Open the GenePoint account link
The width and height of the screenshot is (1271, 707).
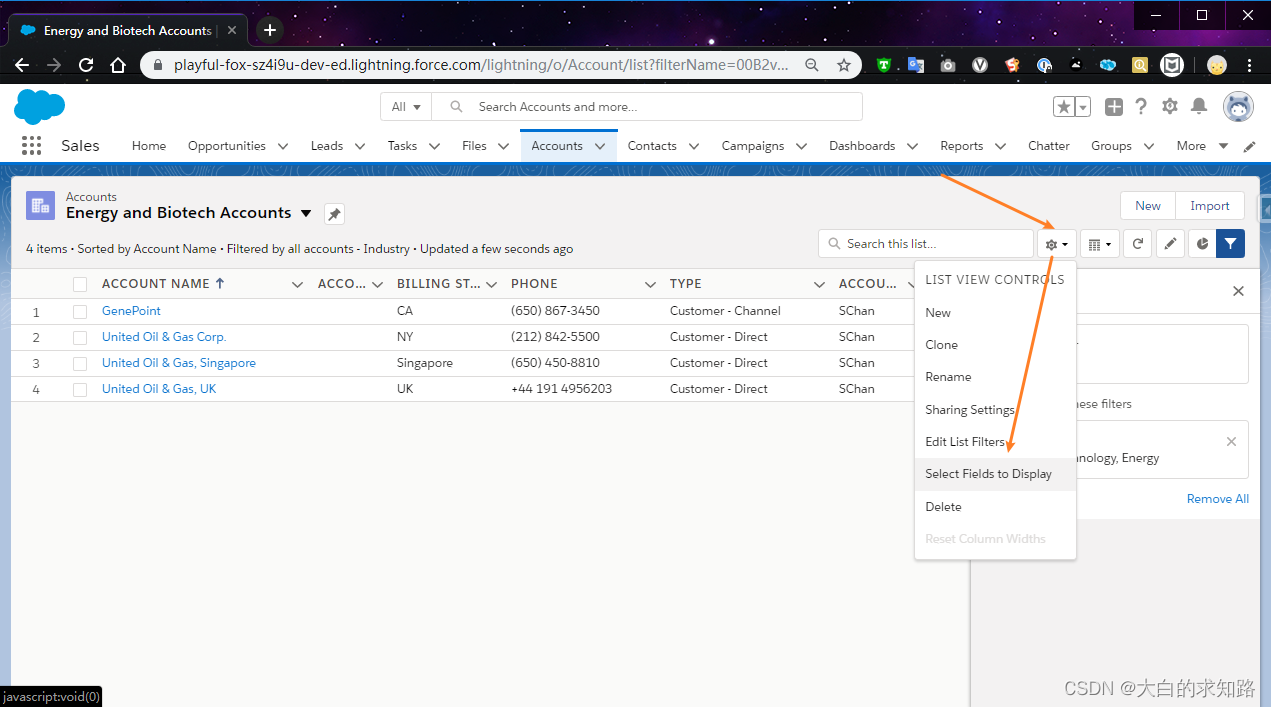(130, 310)
